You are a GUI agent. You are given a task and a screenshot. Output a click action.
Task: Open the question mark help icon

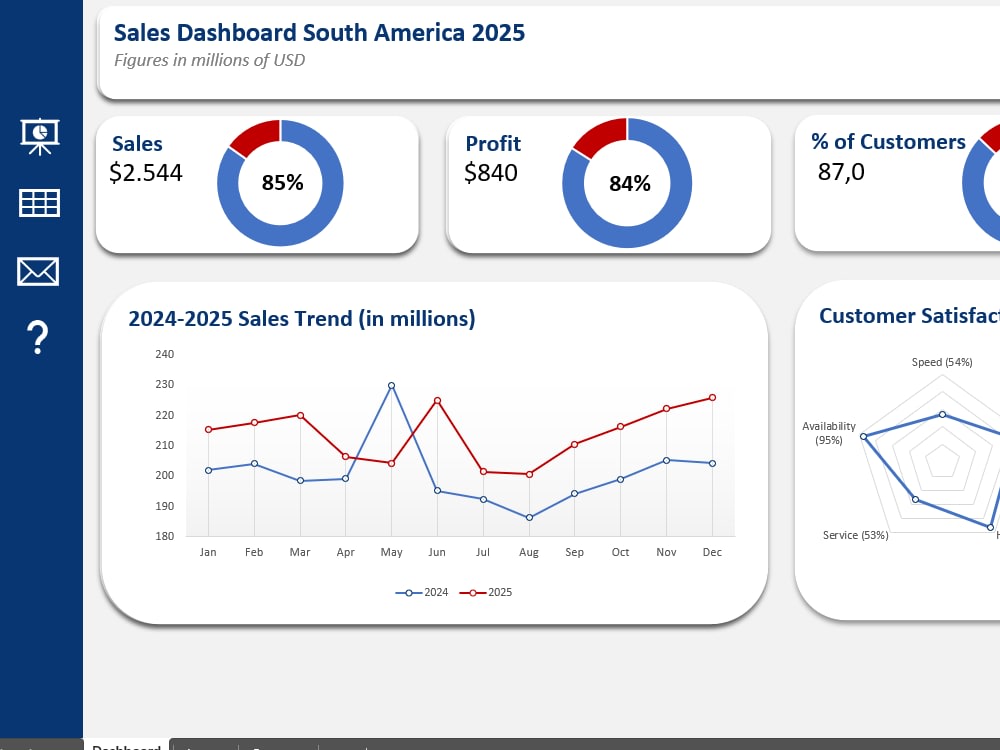[38, 337]
